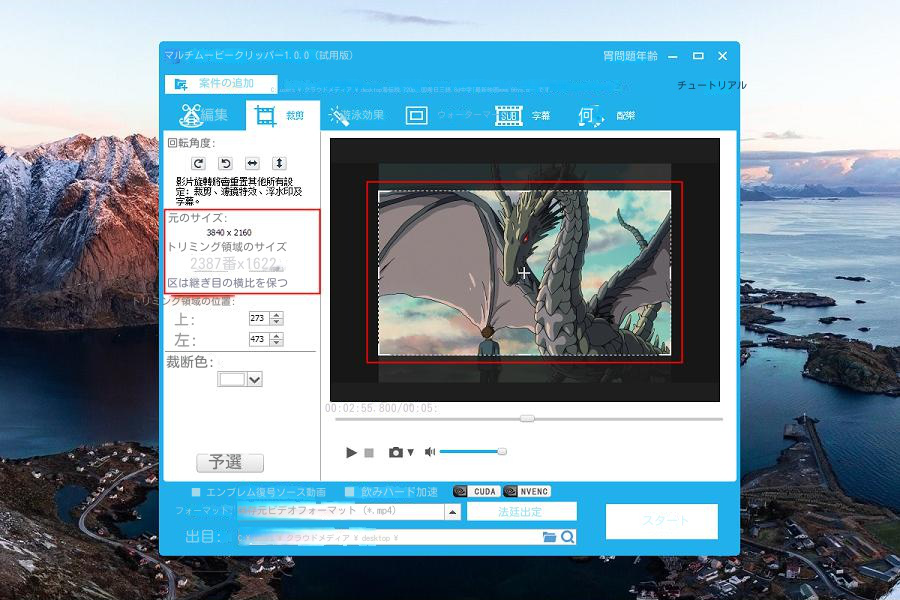900x600 pixels.
Task: Click the 胃問題年齢 link in the title bar
Action: pyautogui.click(x=630, y=56)
